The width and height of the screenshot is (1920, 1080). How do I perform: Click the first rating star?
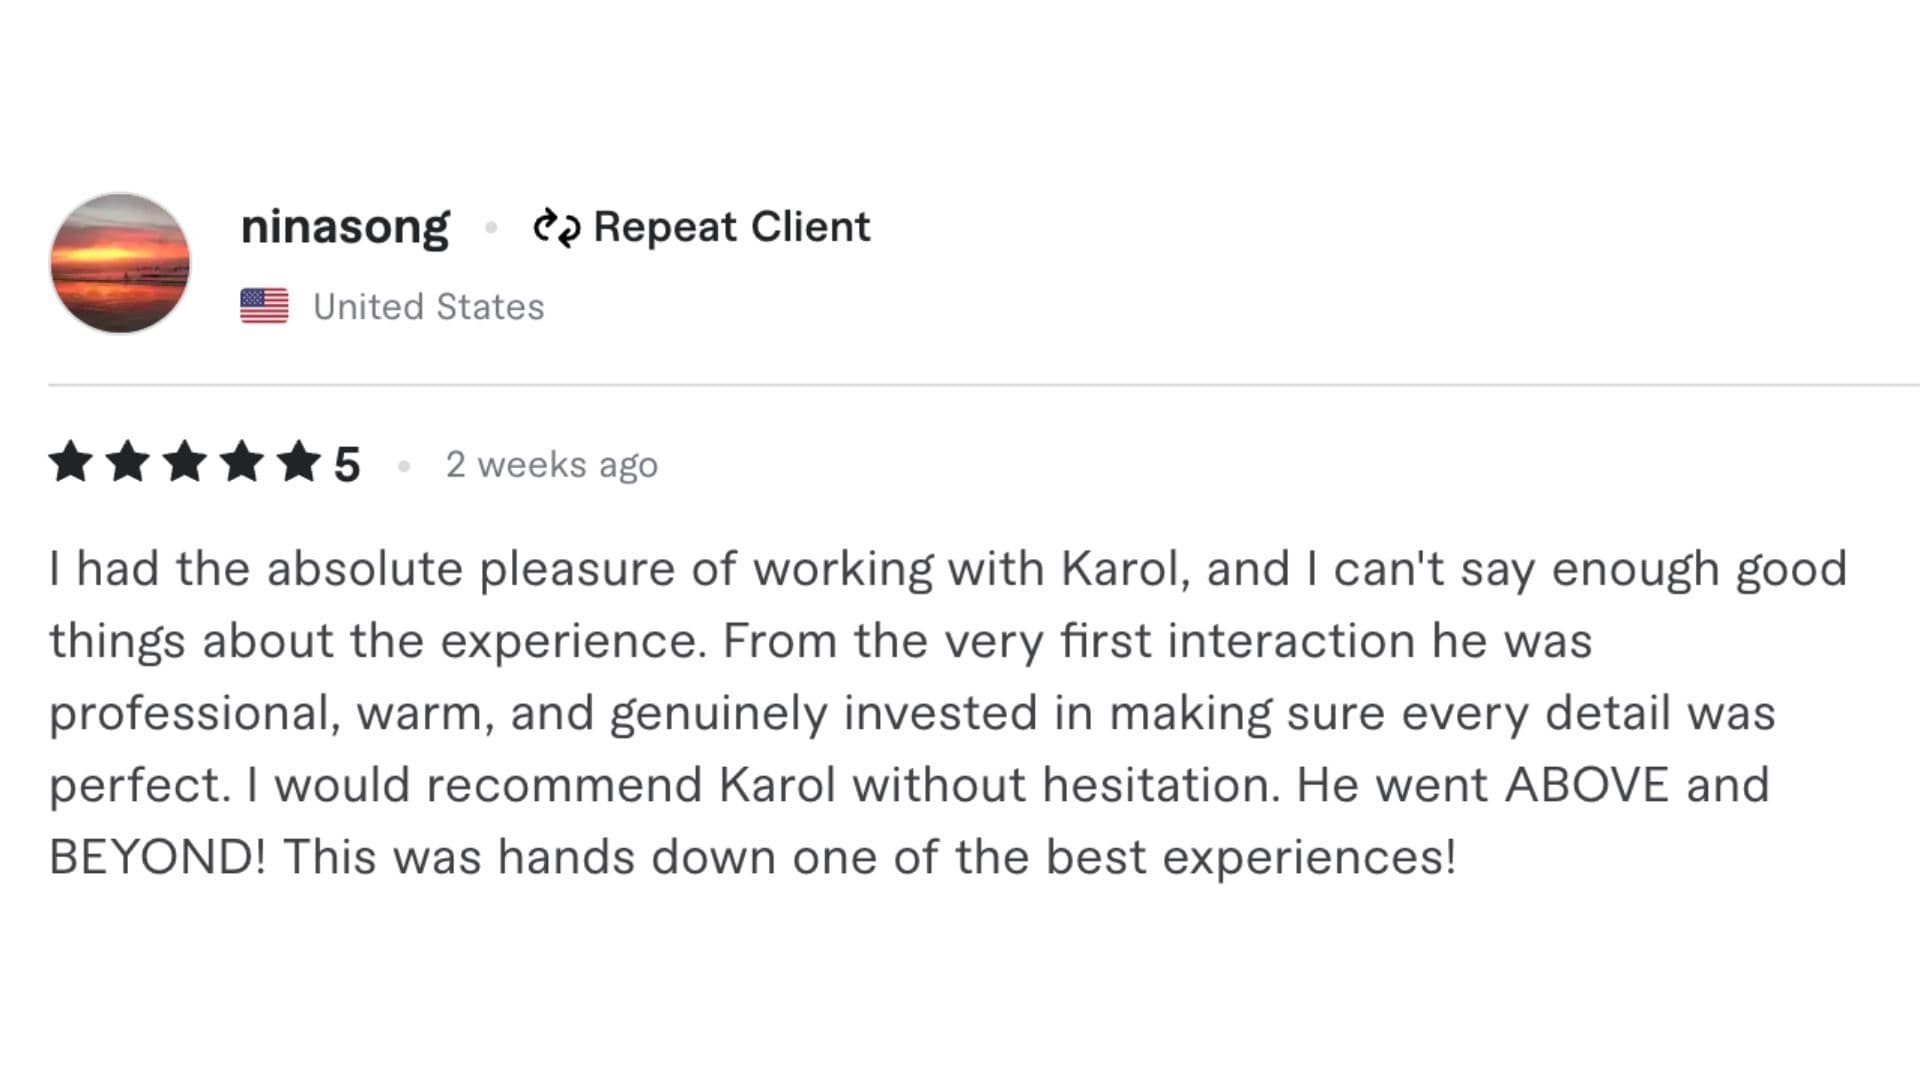pyautogui.click(x=70, y=463)
